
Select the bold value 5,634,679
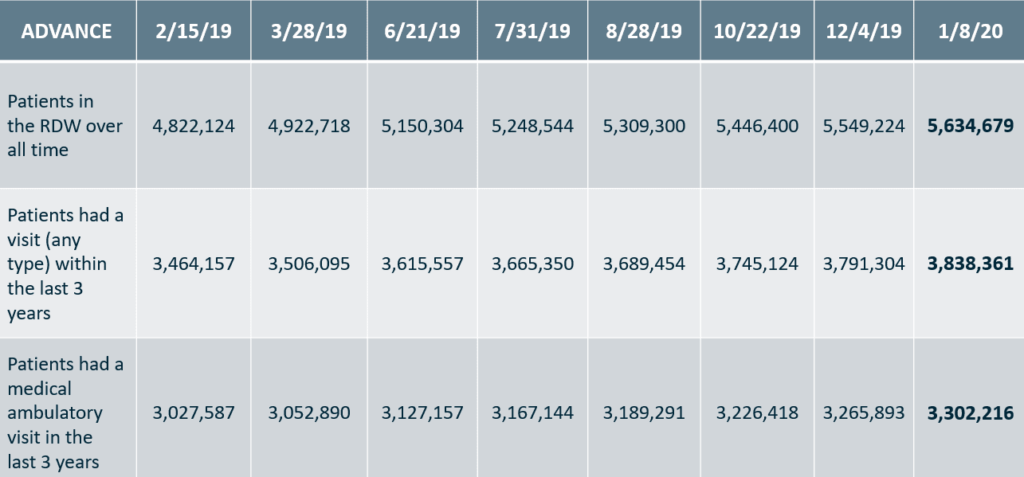tap(970, 126)
